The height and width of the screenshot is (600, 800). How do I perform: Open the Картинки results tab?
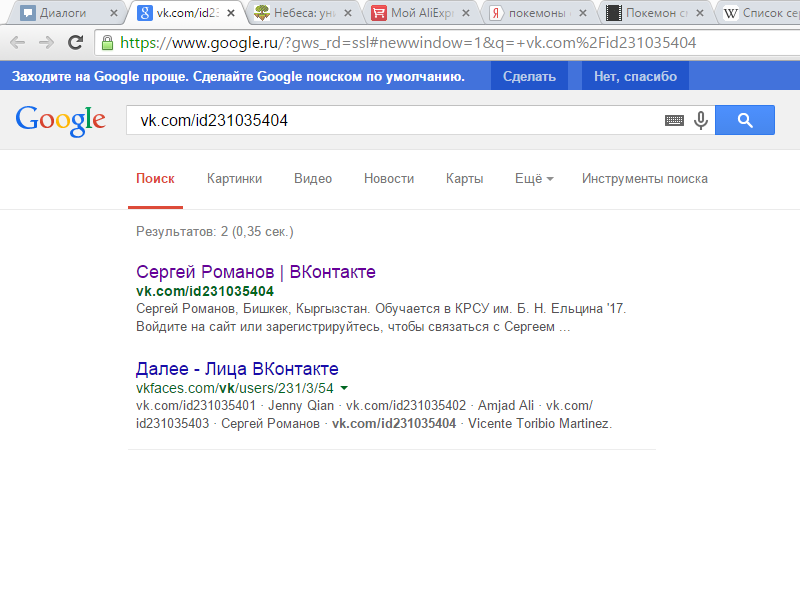pos(234,179)
